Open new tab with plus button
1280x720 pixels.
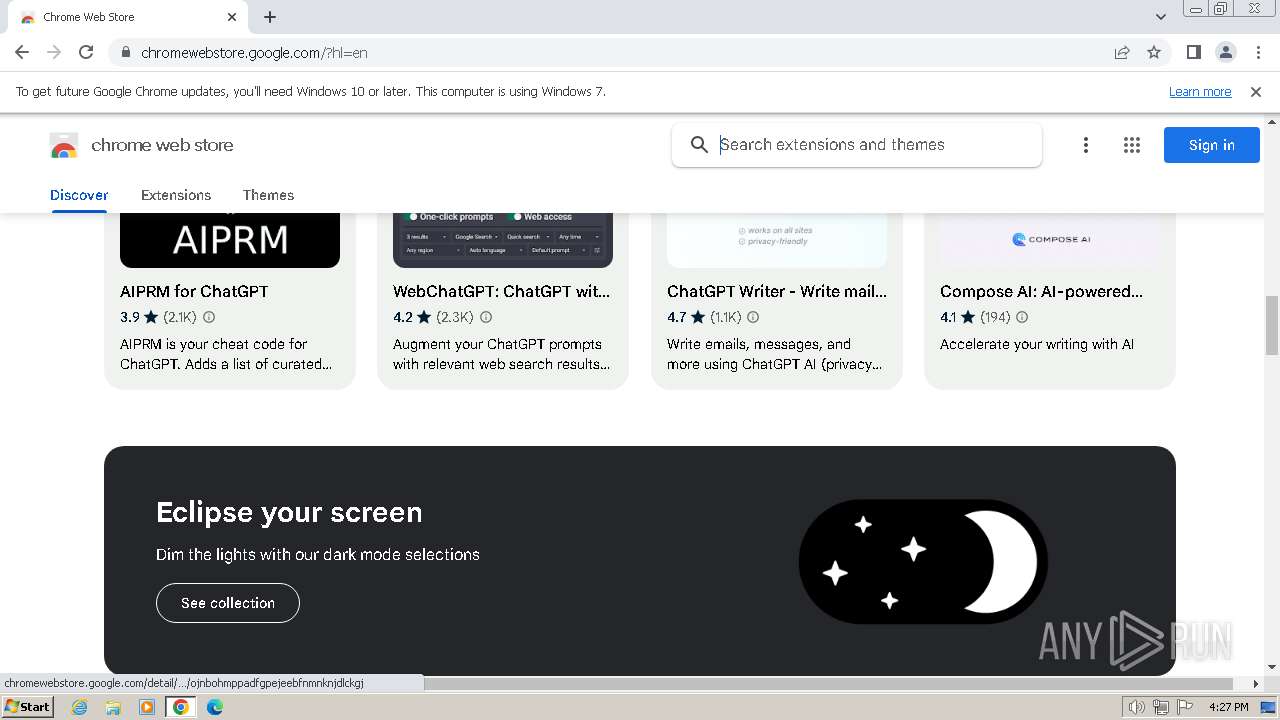(x=270, y=17)
